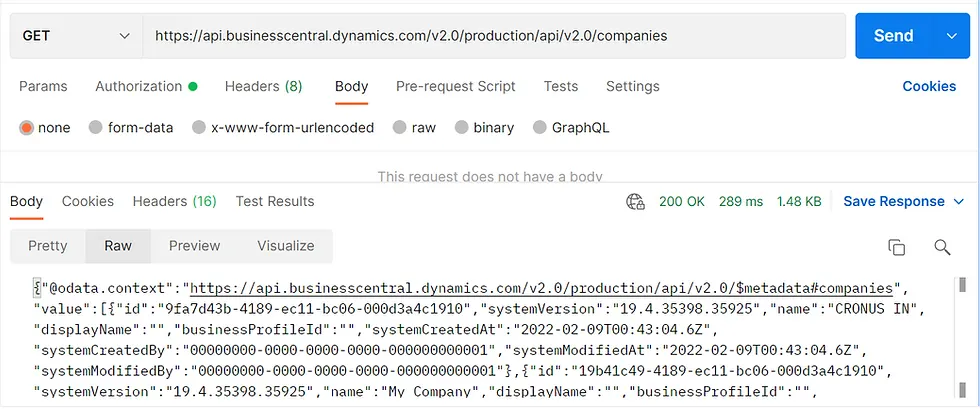Screen dimensions: 980x409
Task: Copy the response with copy icon
Action: pyautogui.click(x=896, y=247)
